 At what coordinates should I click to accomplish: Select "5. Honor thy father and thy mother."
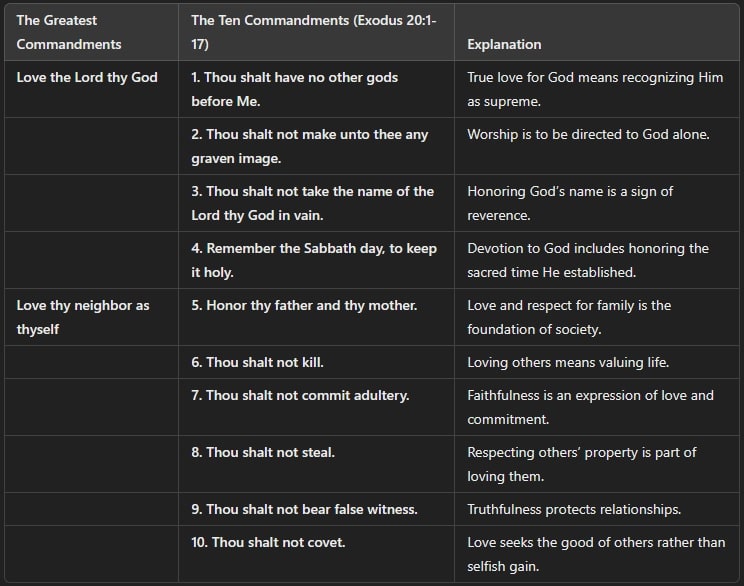[304, 305]
